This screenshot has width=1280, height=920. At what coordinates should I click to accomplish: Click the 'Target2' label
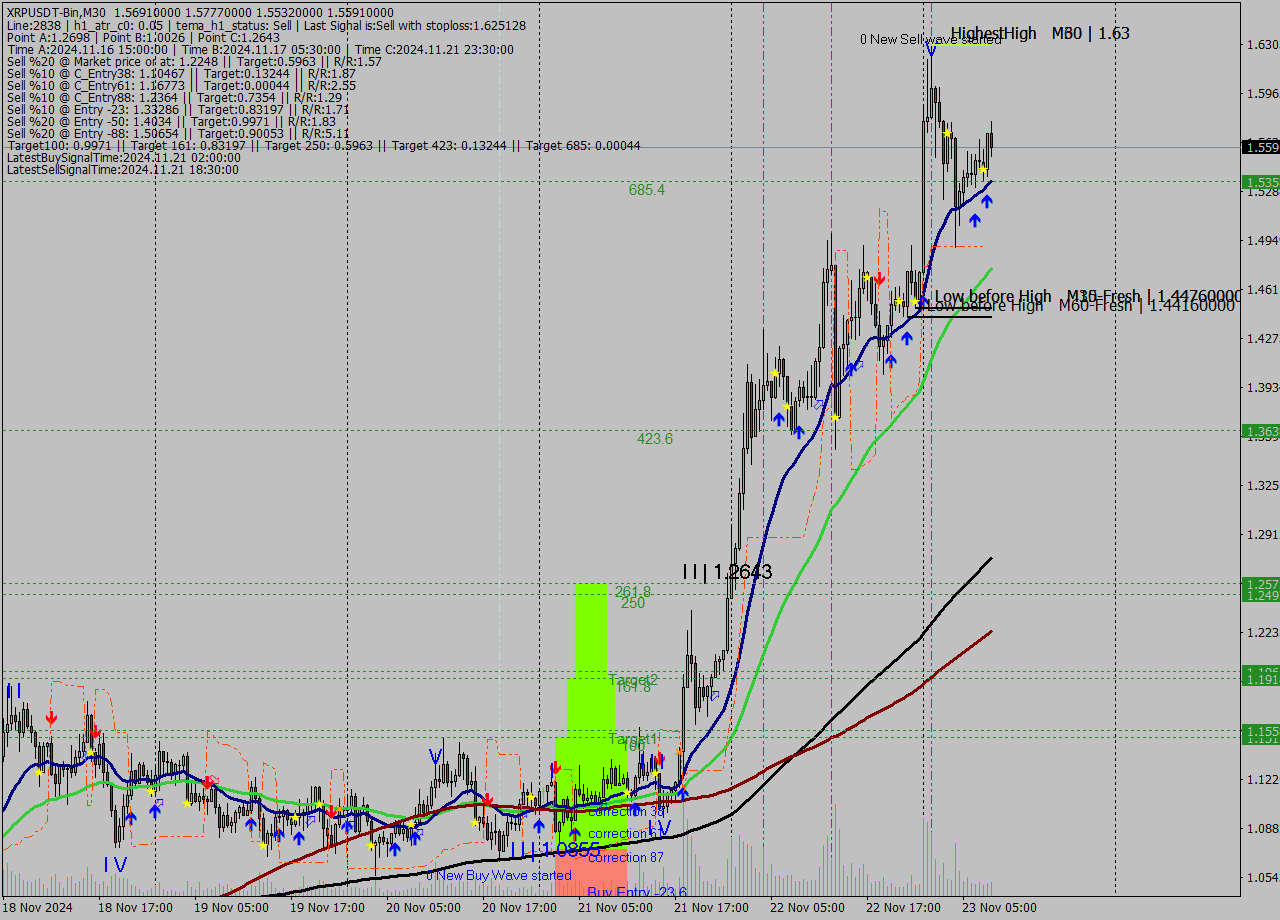click(633, 679)
